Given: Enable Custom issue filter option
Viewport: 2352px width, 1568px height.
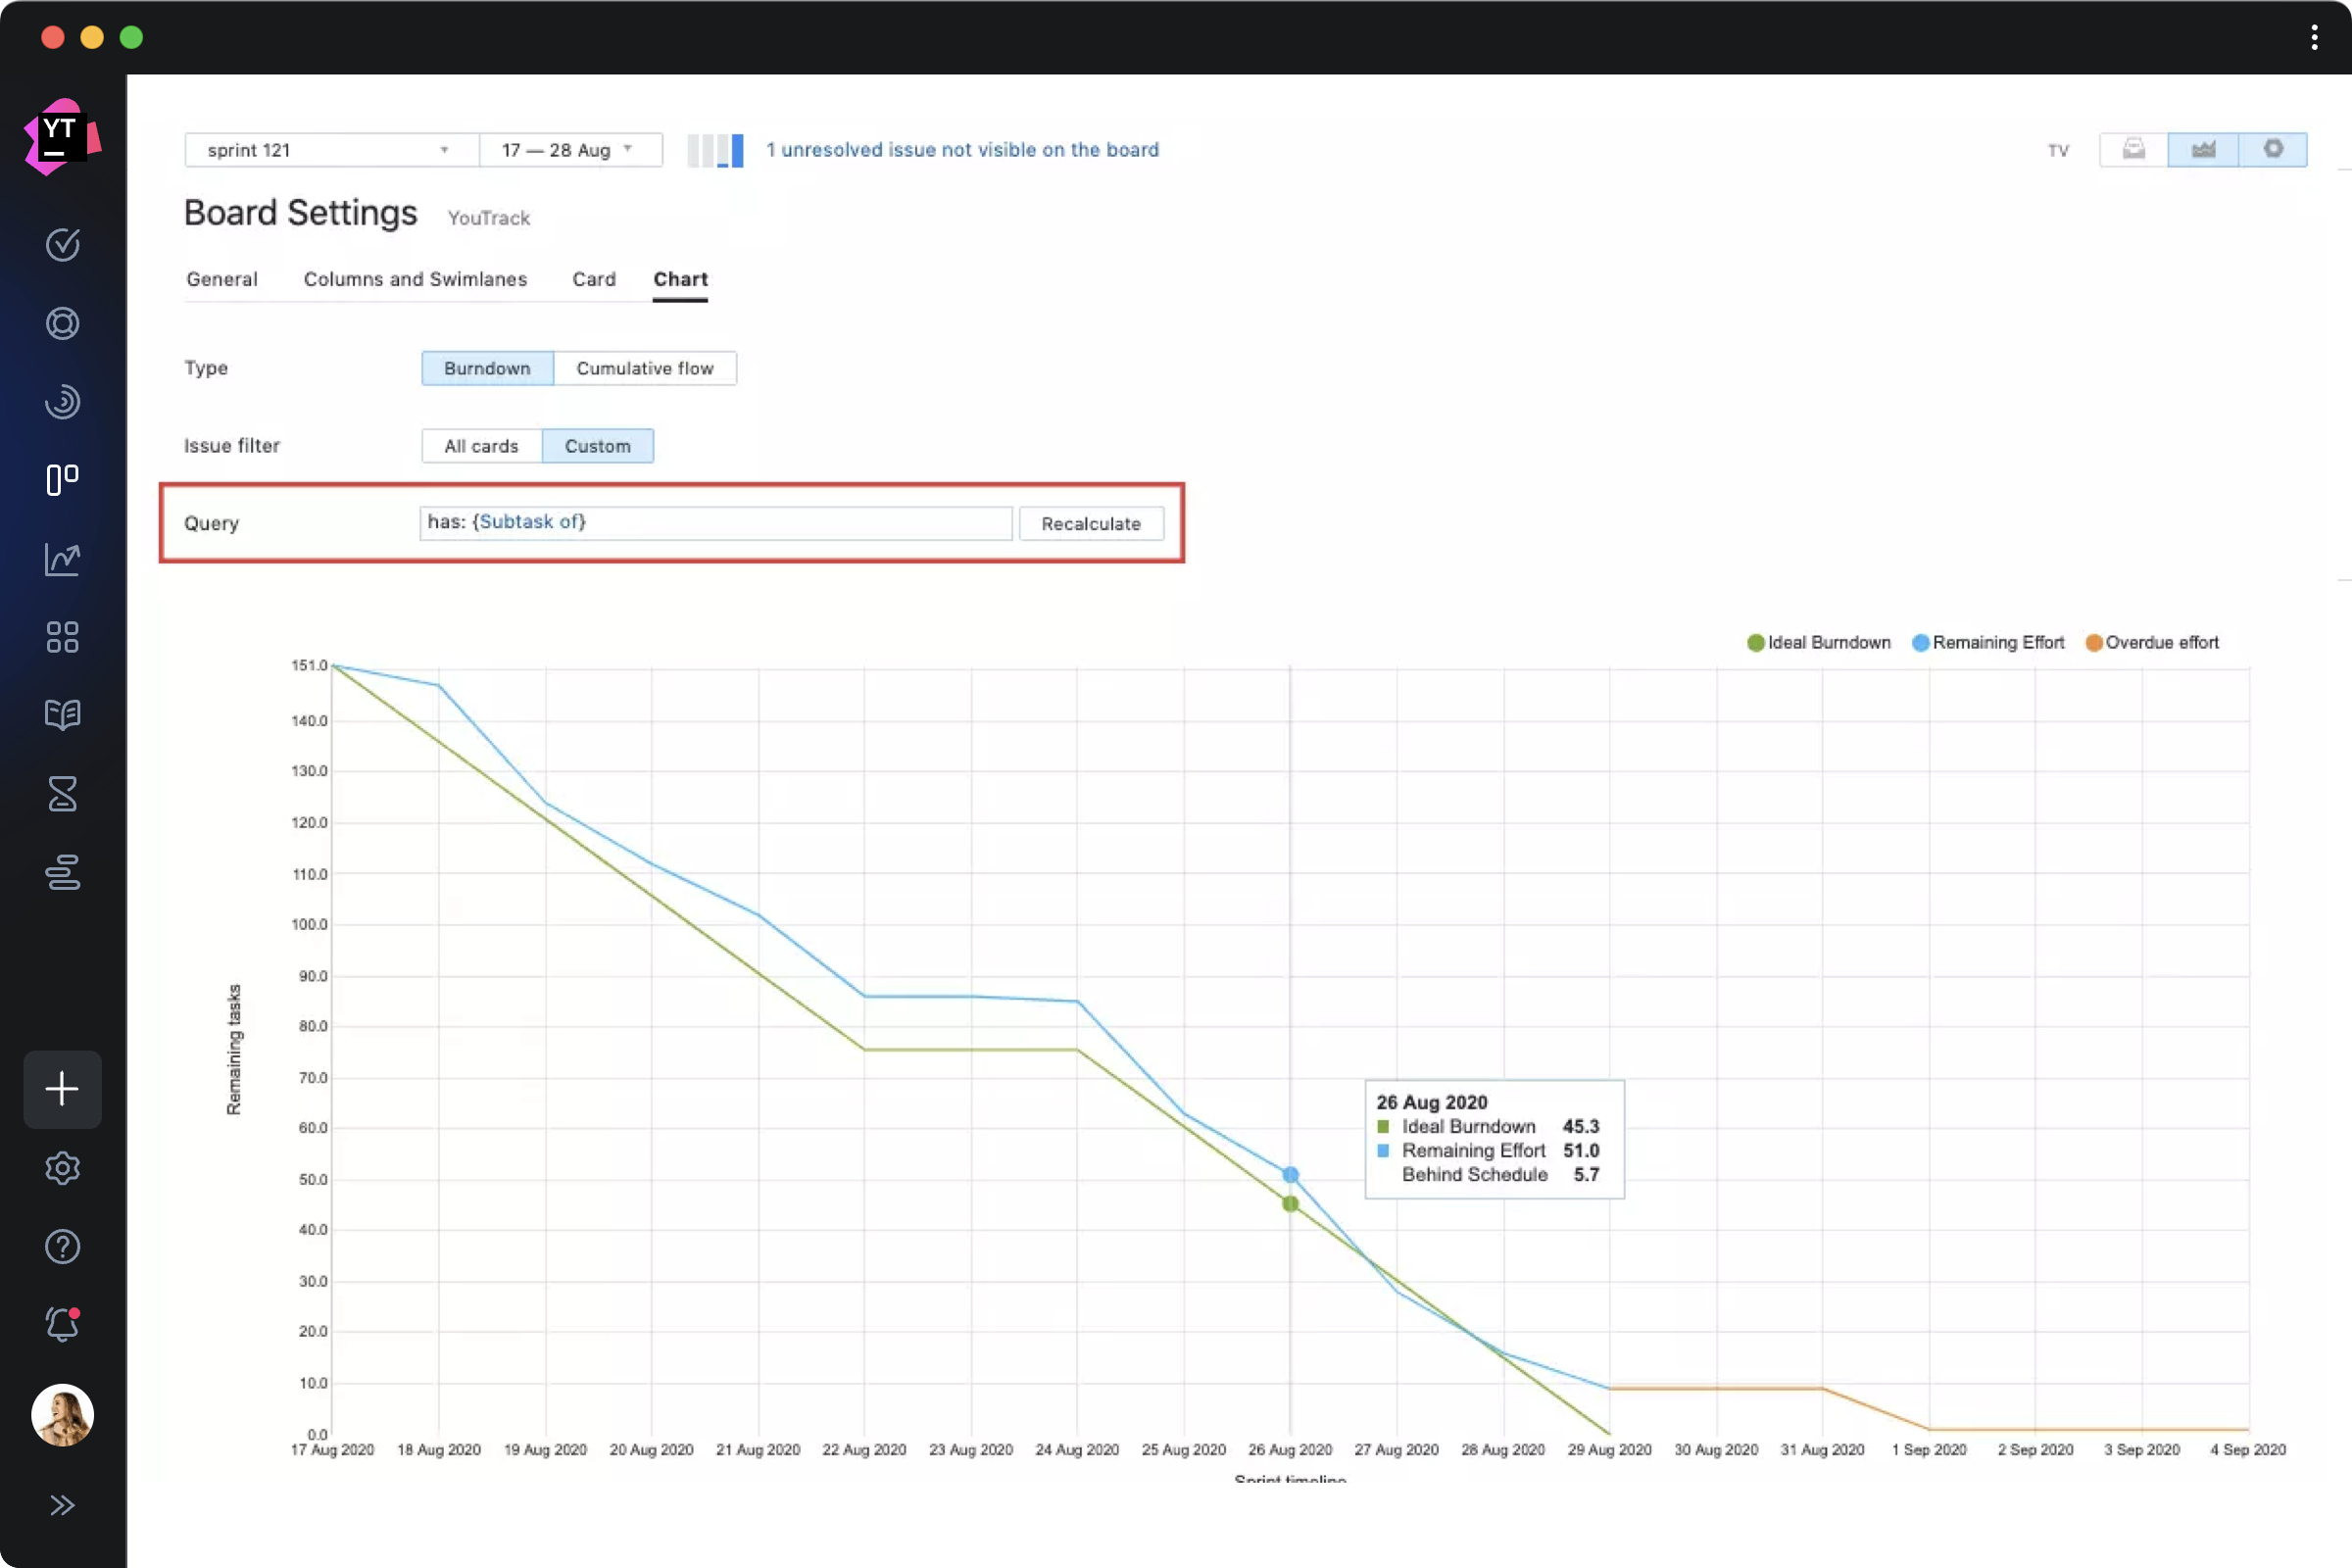Looking at the screenshot, I should 597,445.
